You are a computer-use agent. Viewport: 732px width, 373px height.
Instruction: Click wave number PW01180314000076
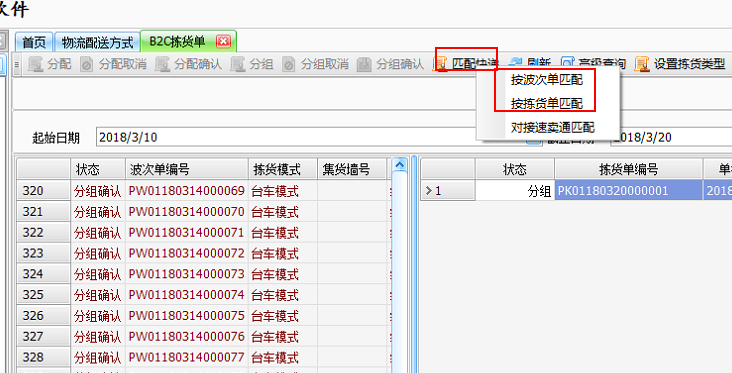[186, 337]
